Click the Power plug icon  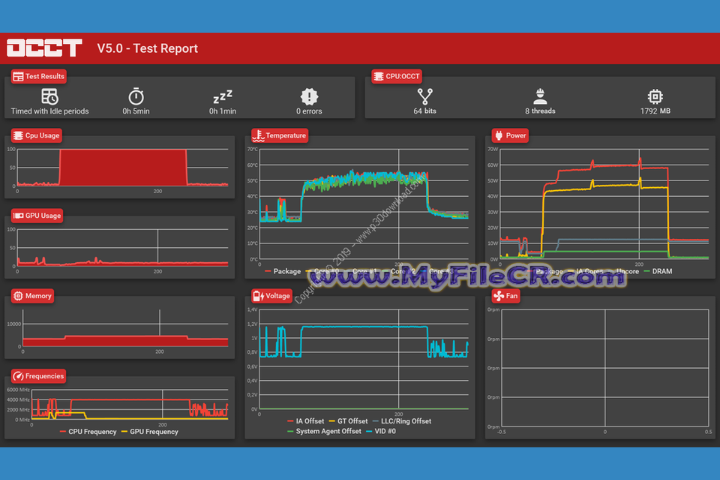(499, 136)
